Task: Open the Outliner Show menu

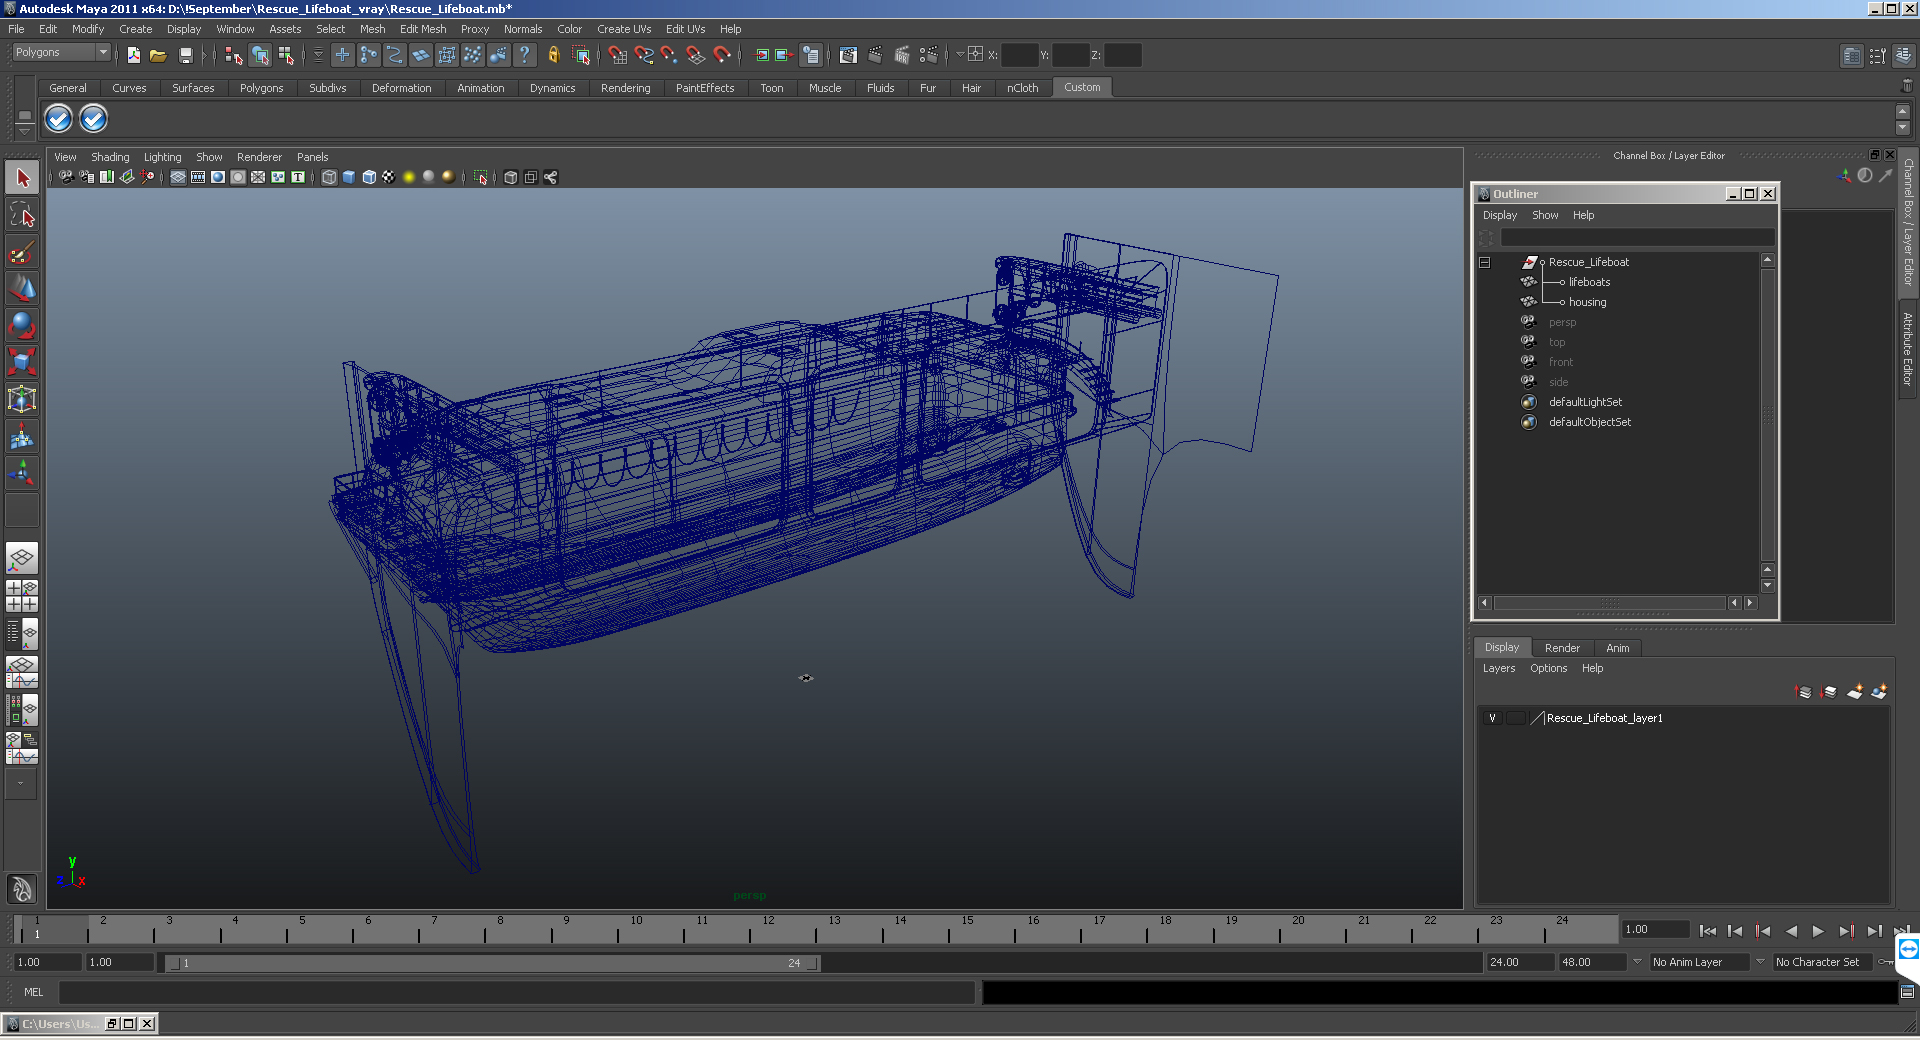Action: pos(1545,215)
